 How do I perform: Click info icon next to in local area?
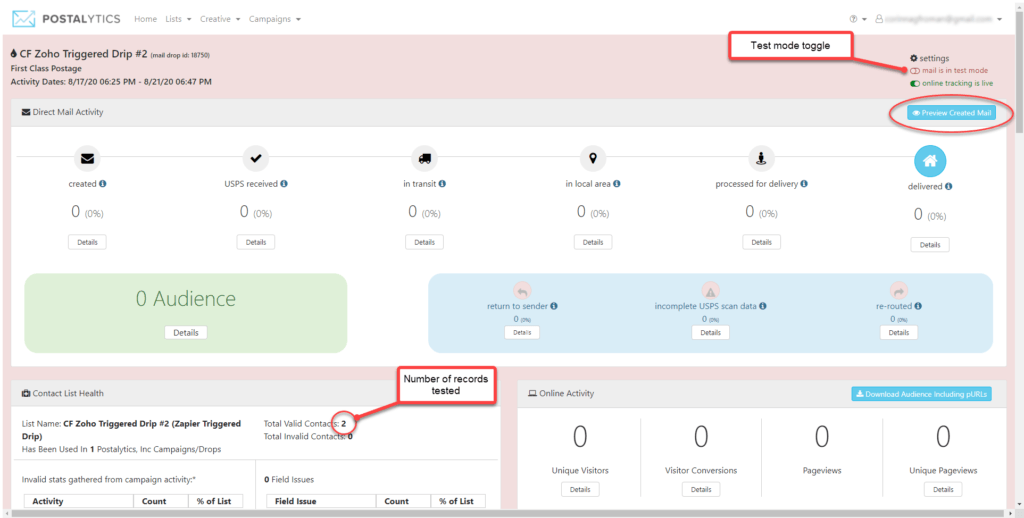coord(616,184)
